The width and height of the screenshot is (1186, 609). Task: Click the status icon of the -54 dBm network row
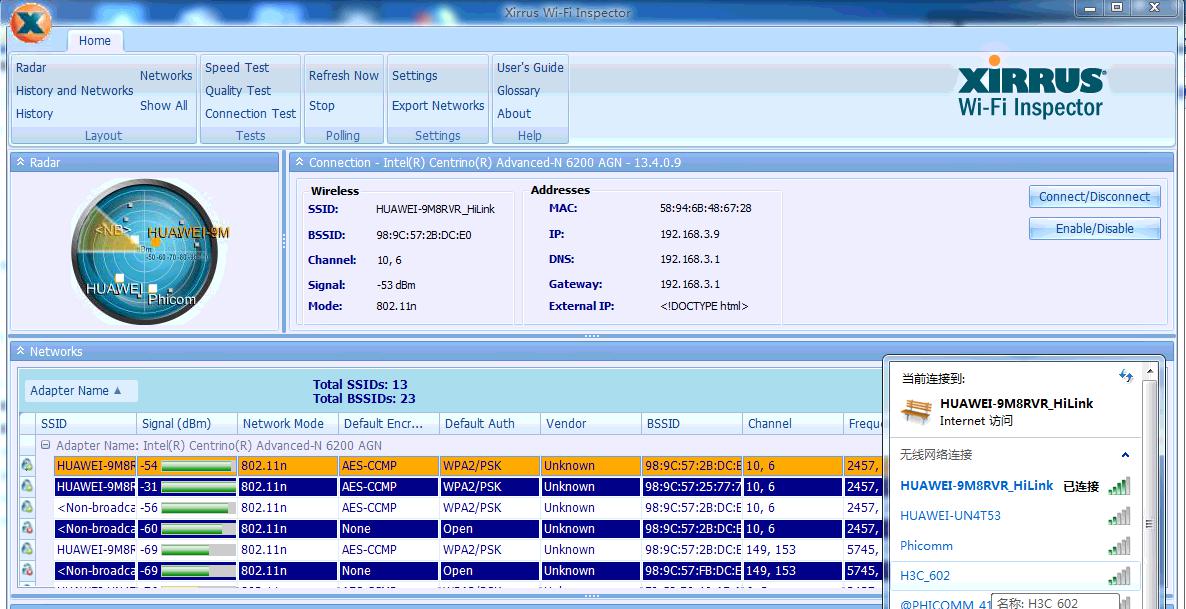(x=27, y=465)
